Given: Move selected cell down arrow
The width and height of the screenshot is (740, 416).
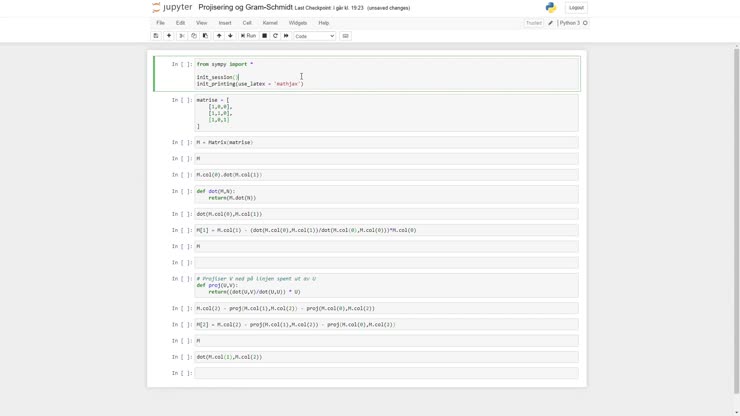Looking at the screenshot, I should tap(230, 36).
